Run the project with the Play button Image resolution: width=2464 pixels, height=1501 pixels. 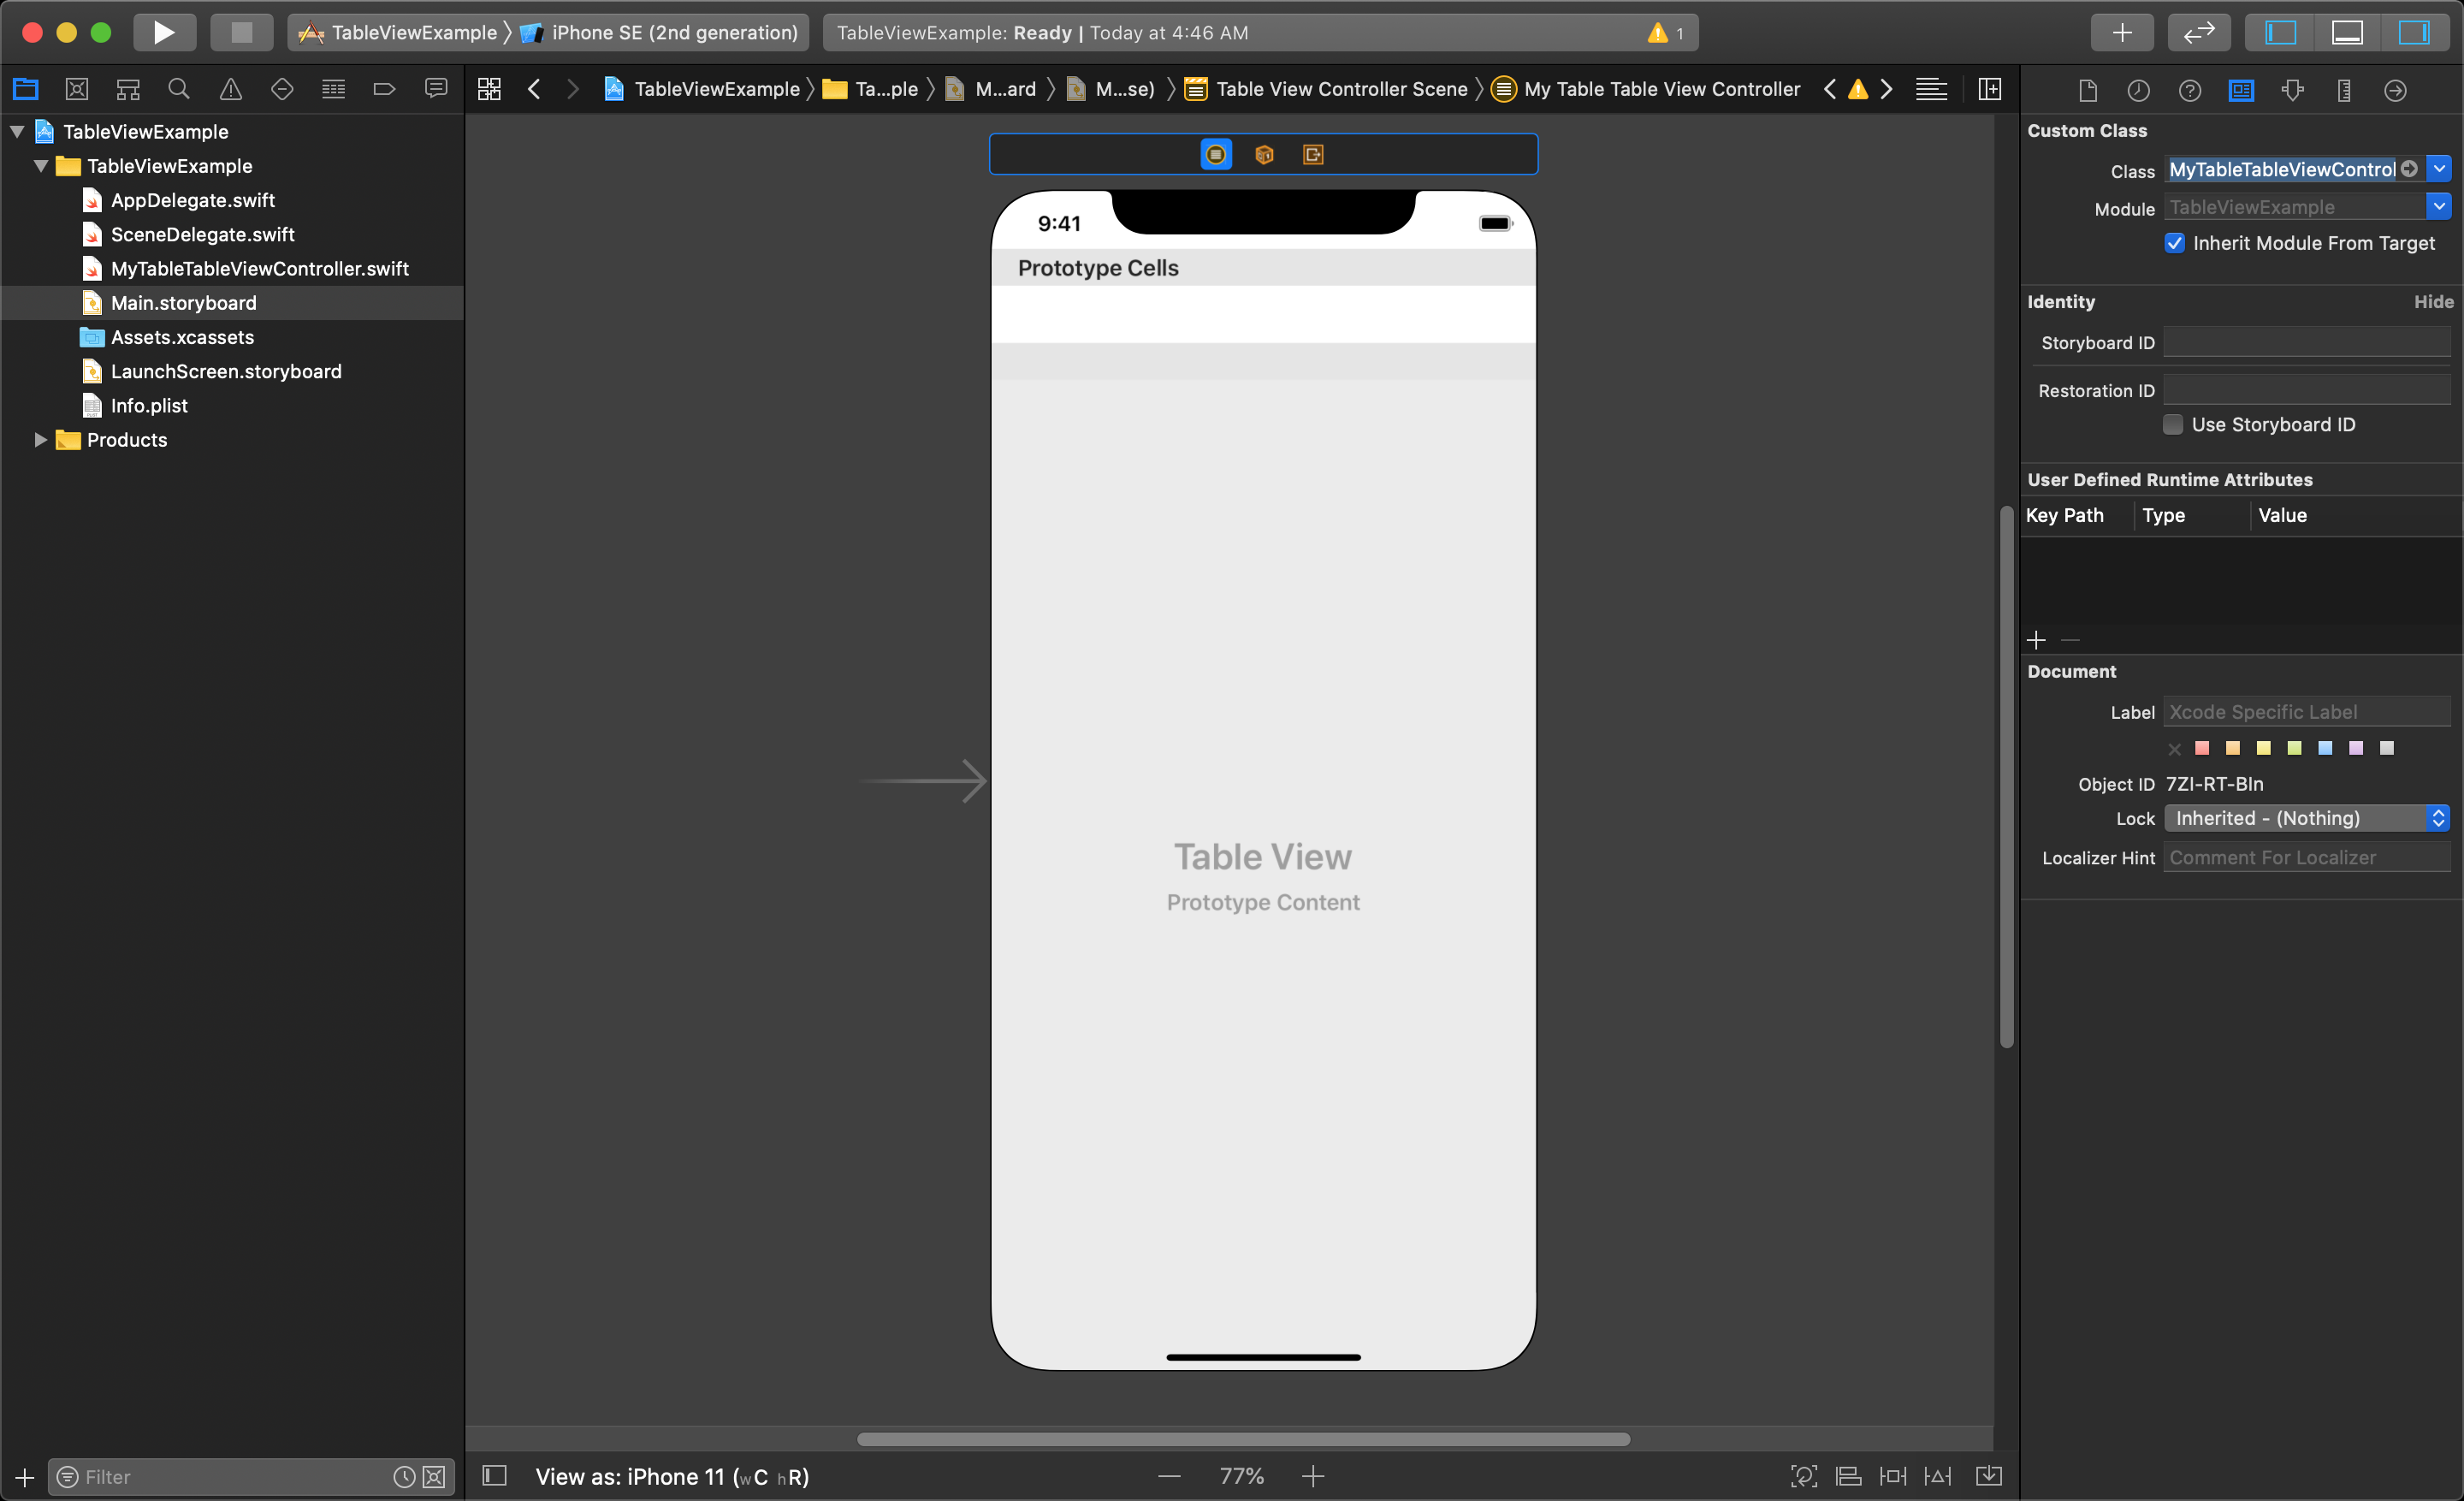pyautogui.click(x=164, y=32)
